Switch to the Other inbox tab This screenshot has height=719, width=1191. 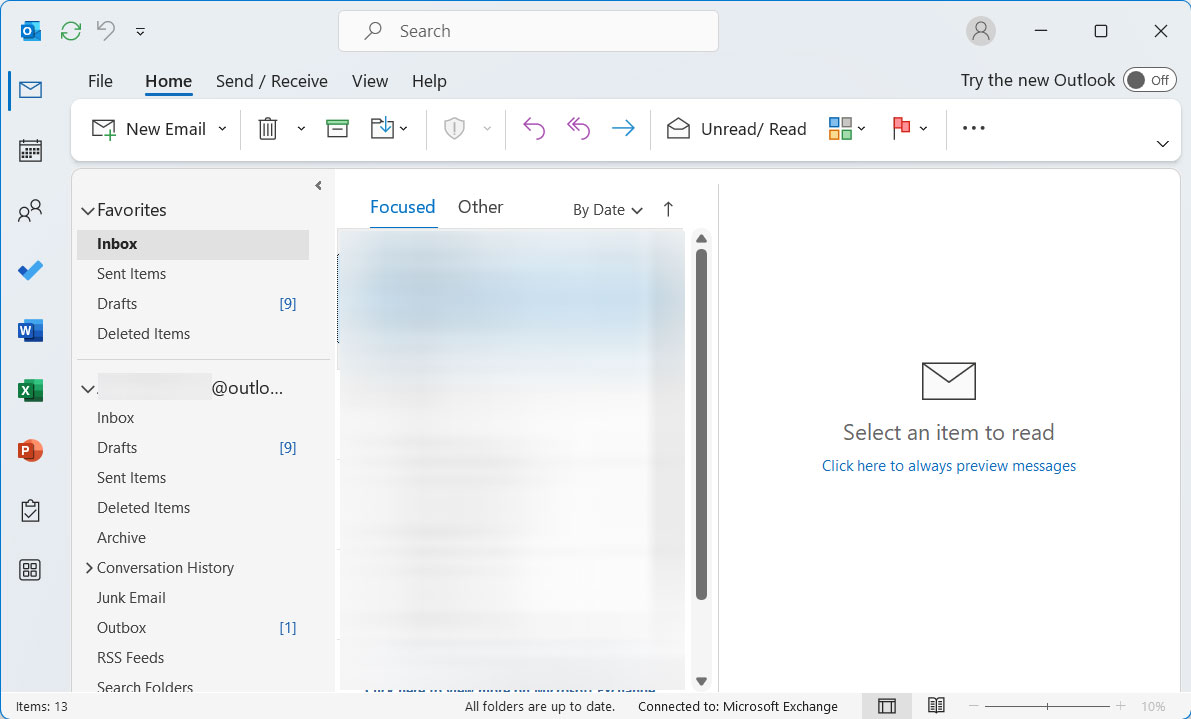[x=480, y=206]
